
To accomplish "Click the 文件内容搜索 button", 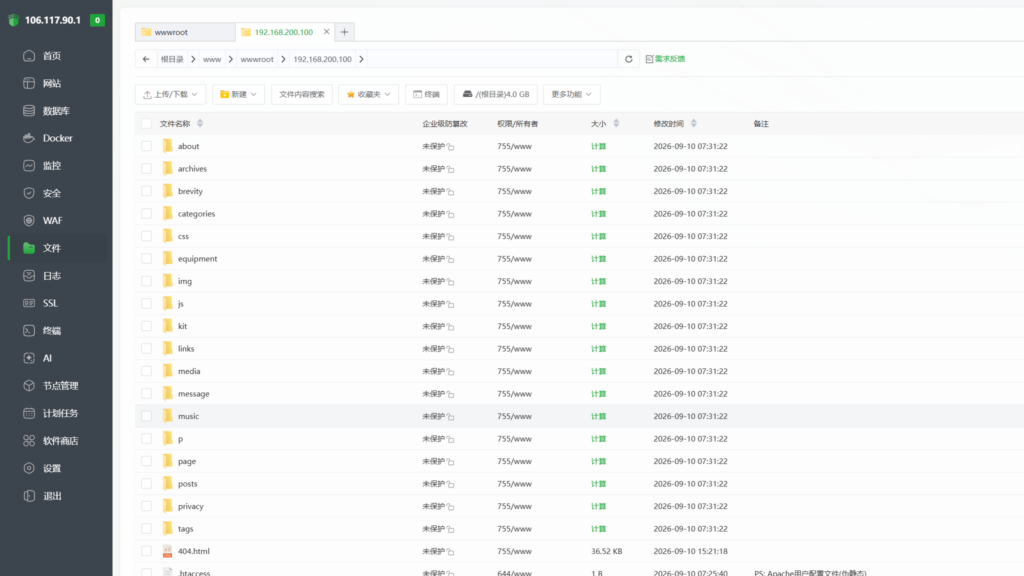I will pyautogui.click(x=302, y=95).
